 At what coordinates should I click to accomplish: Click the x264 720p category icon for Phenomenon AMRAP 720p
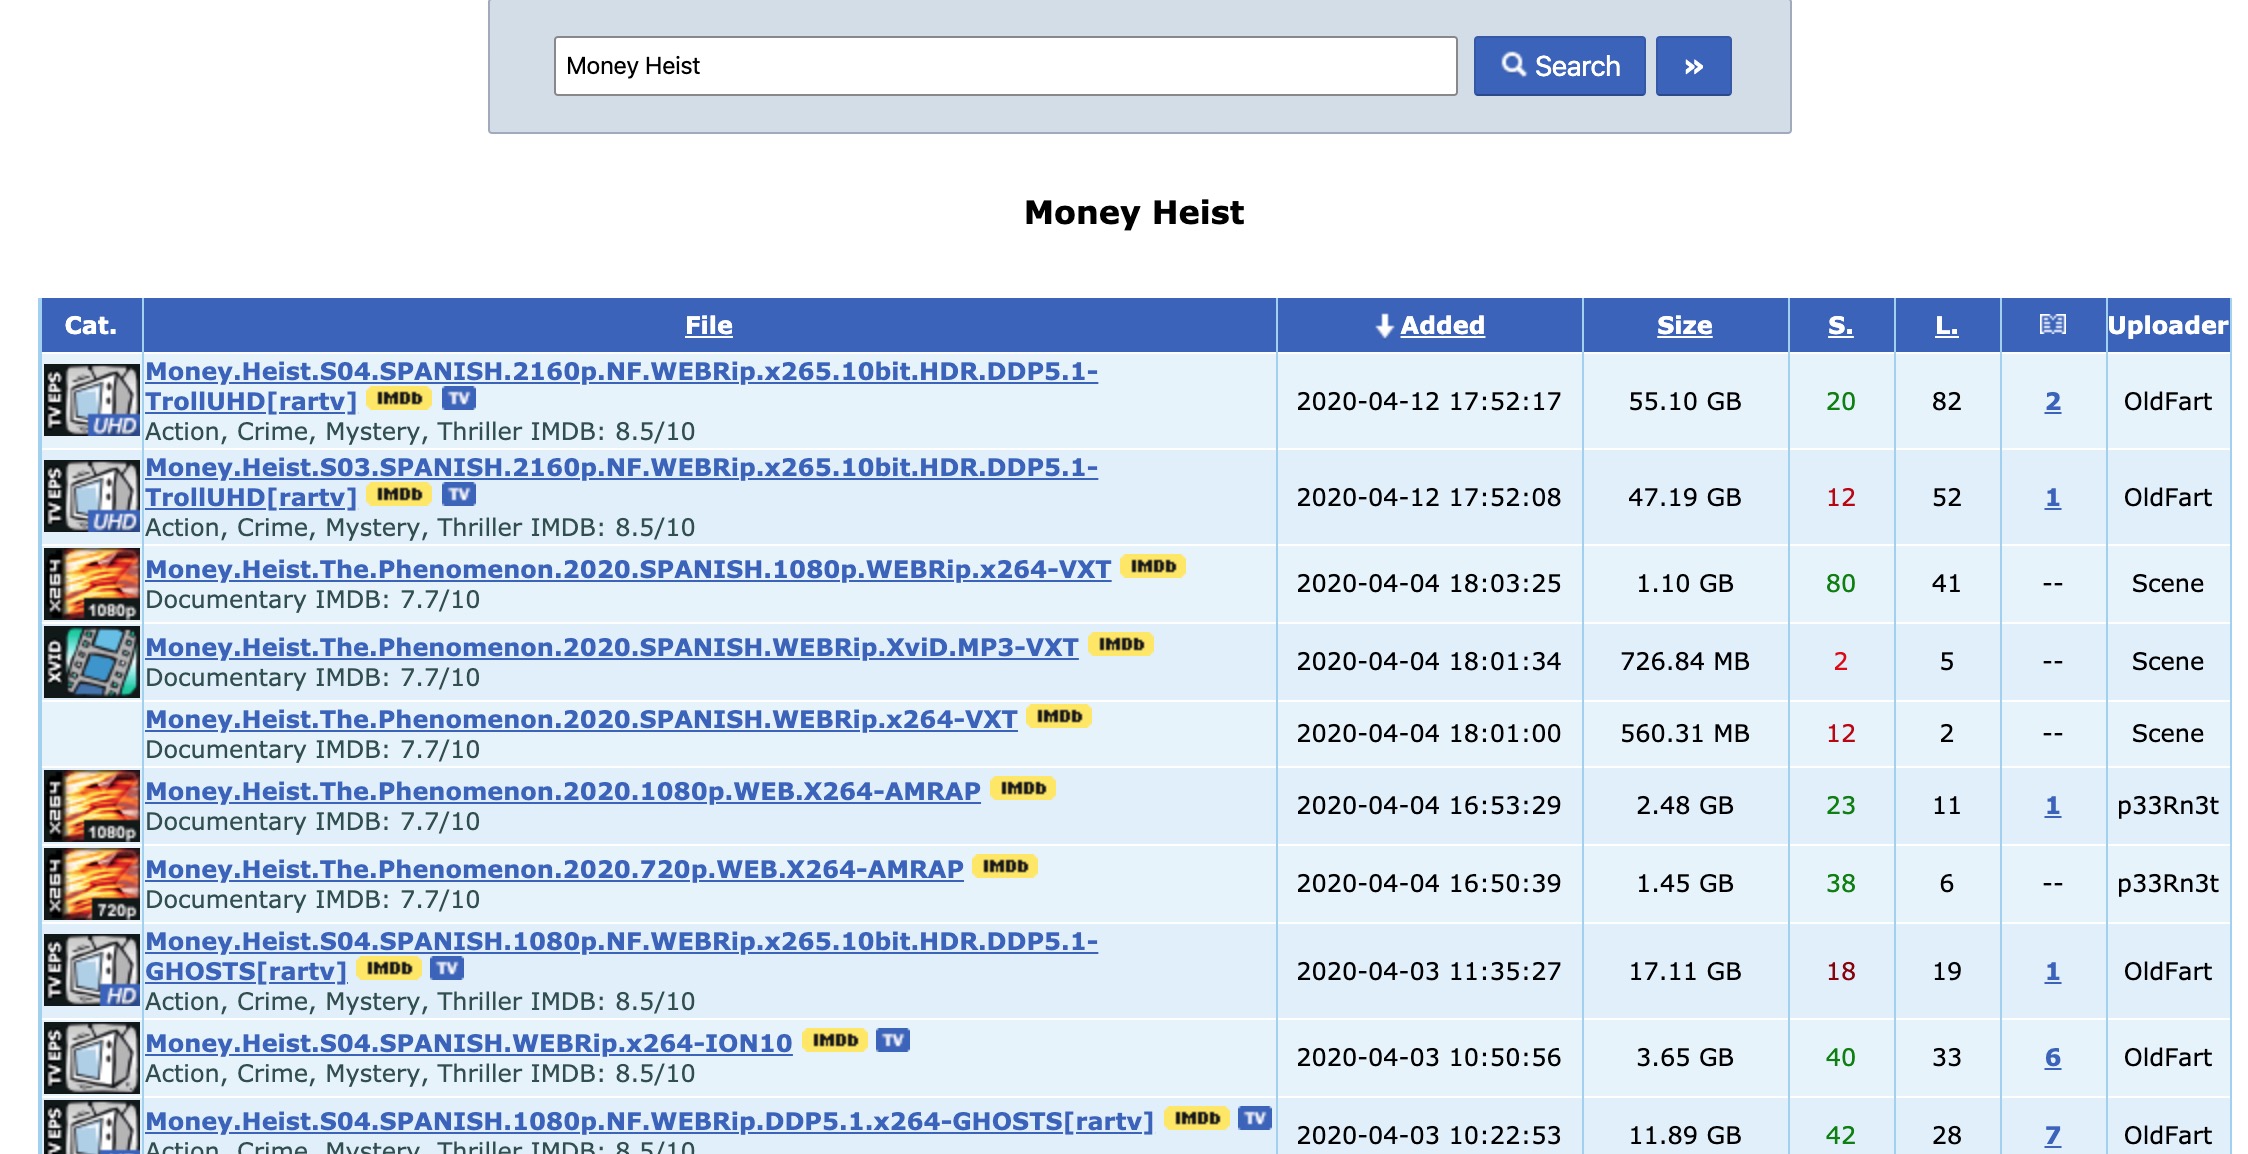click(x=91, y=884)
